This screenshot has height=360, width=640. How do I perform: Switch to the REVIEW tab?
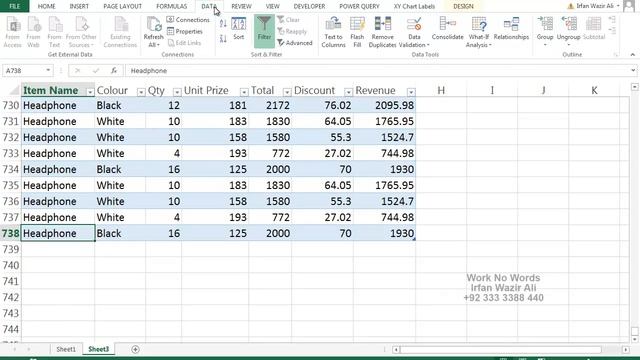241,6
